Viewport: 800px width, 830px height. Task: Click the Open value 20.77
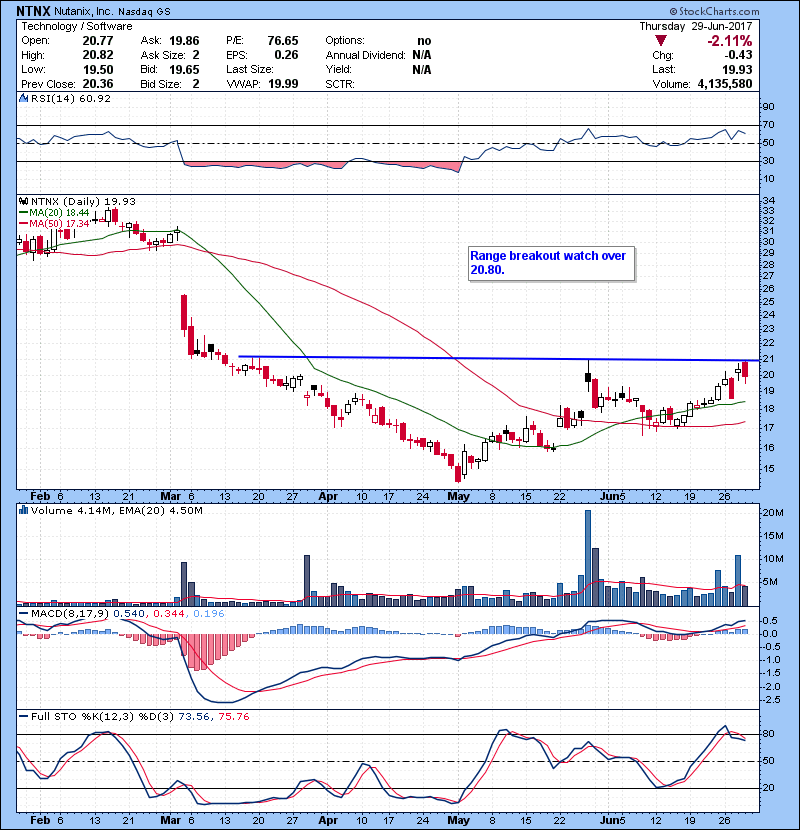click(98, 41)
